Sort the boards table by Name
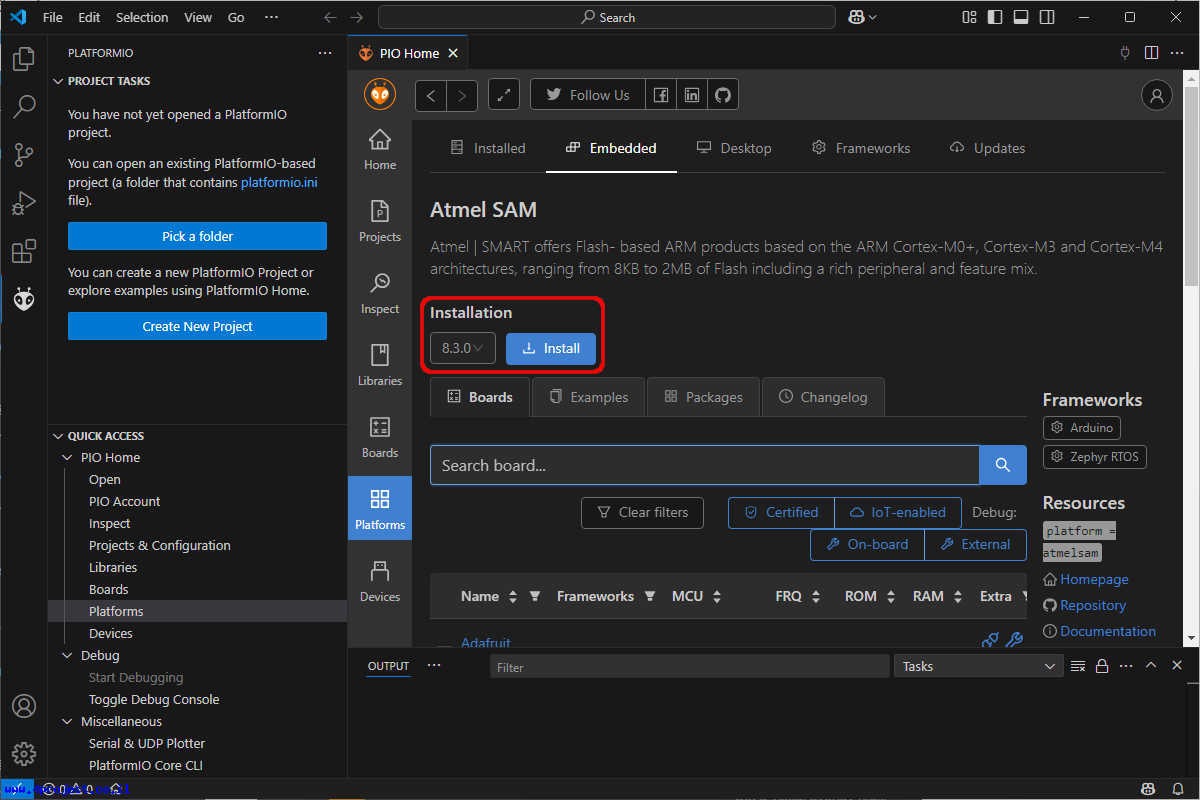This screenshot has height=800, width=1200. (x=513, y=596)
